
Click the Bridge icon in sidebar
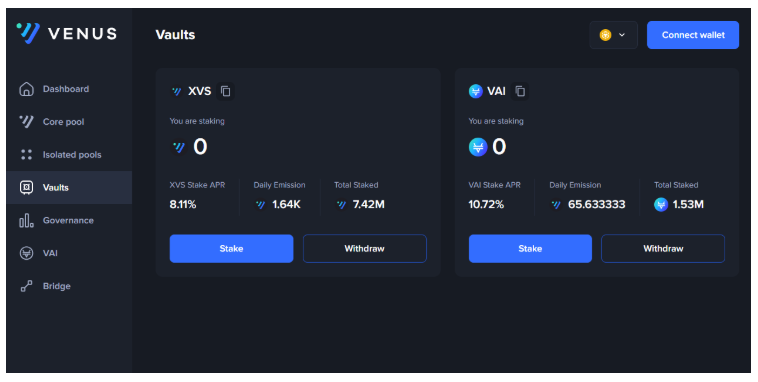[x=26, y=286]
